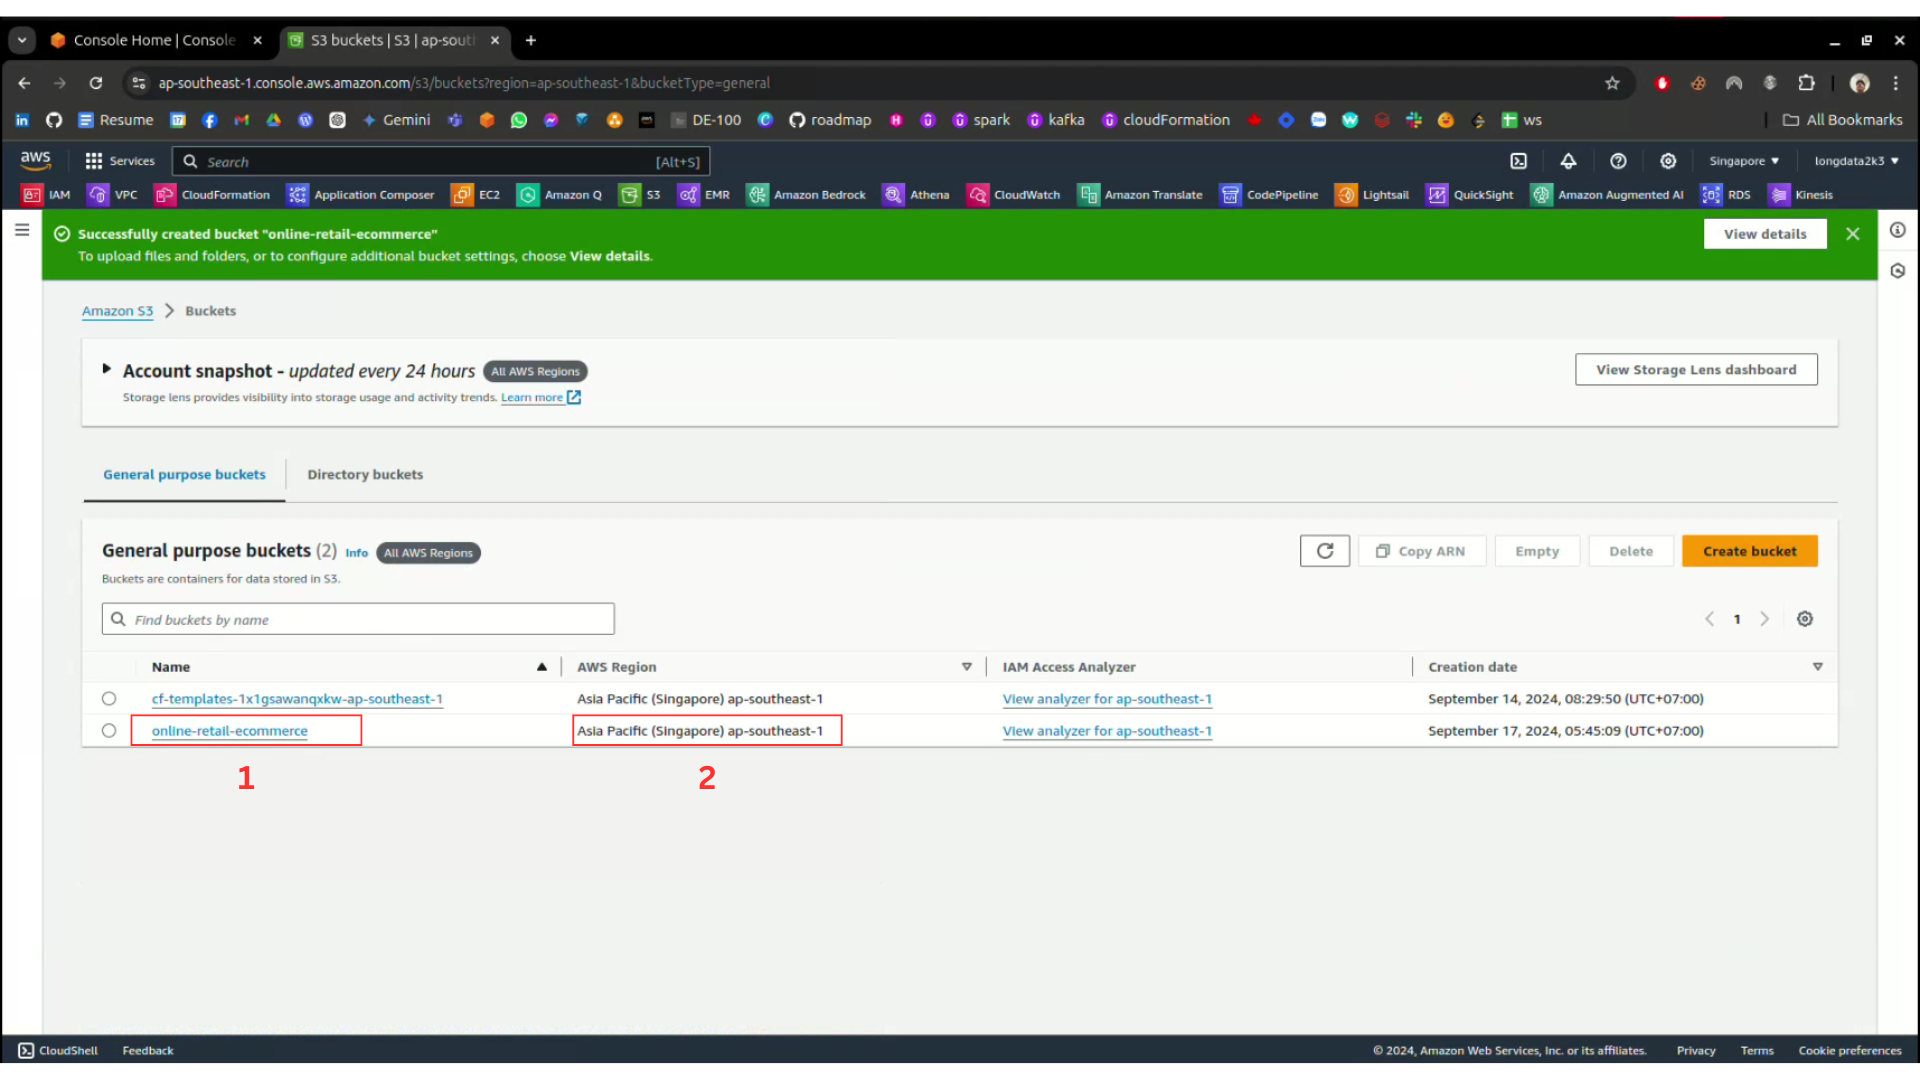The width and height of the screenshot is (1920, 1080).
Task: Select the cf-templates bucket radio button
Action: pos(109,699)
